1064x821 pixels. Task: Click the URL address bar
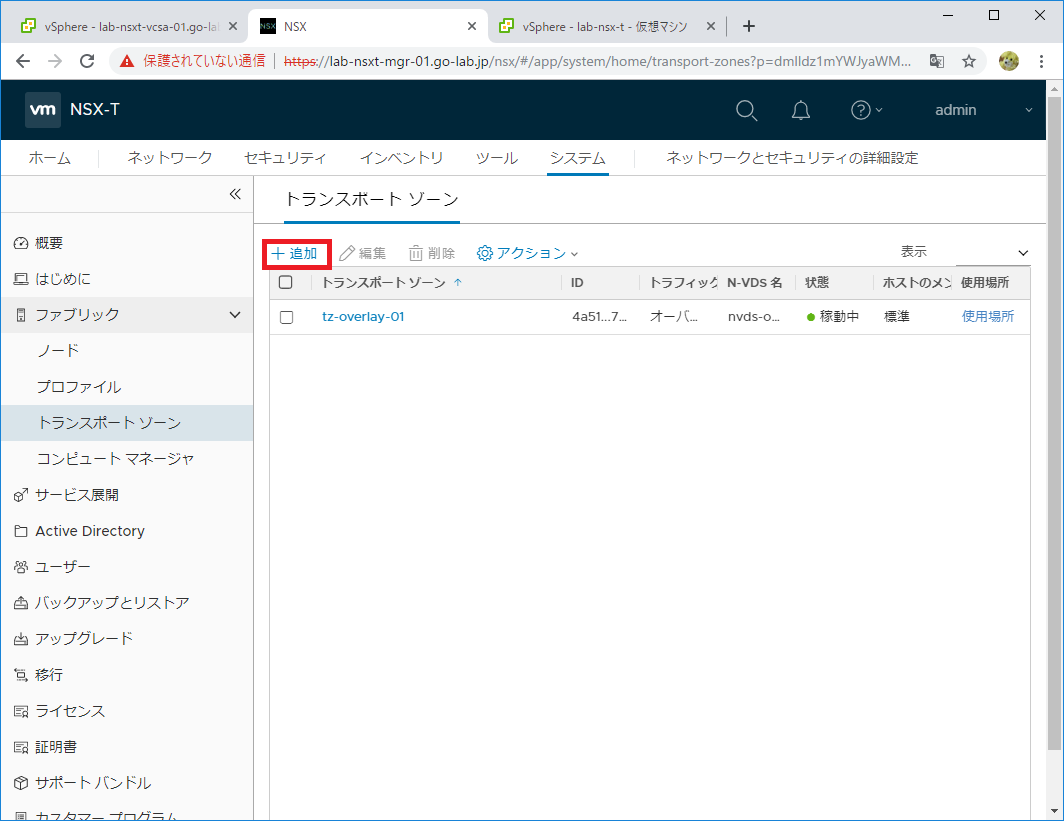click(597, 61)
